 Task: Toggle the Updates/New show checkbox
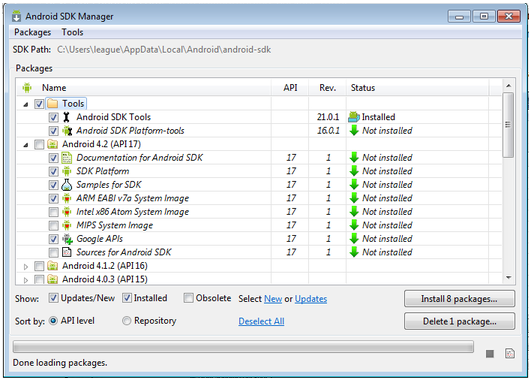[53, 298]
